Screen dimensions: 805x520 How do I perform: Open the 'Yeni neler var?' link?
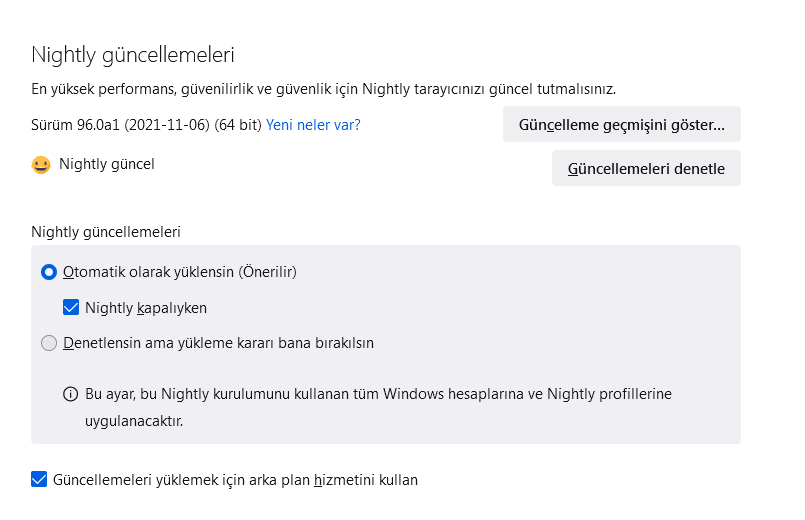tap(313, 125)
